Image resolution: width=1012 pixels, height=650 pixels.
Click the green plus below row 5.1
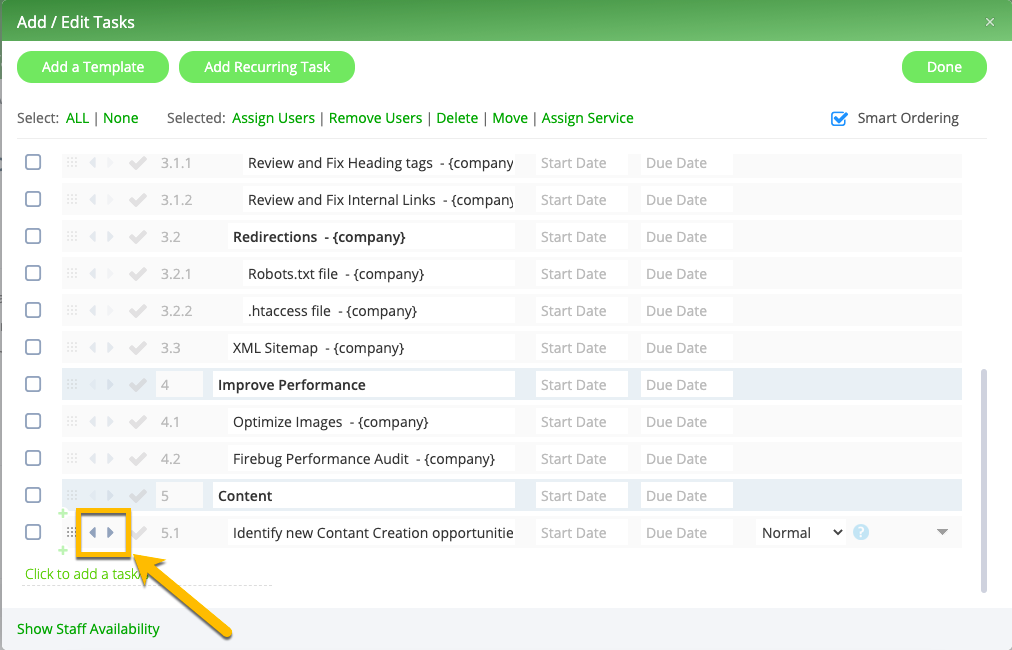click(x=63, y=550)
